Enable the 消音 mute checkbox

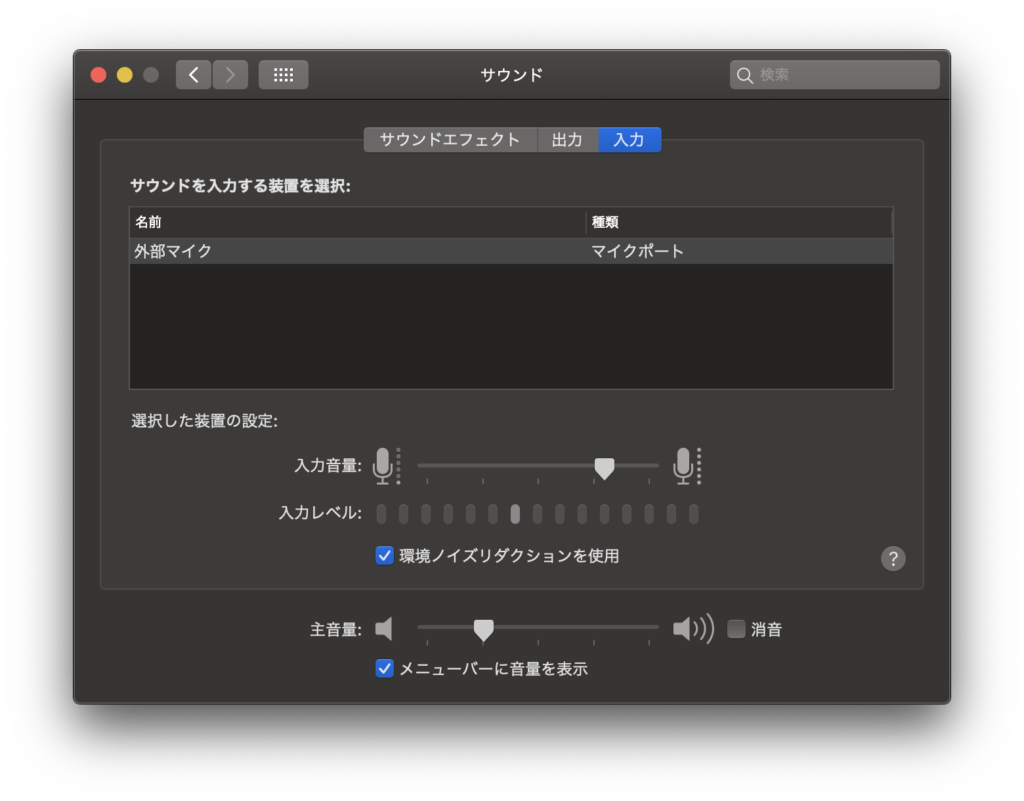(736, 629)
